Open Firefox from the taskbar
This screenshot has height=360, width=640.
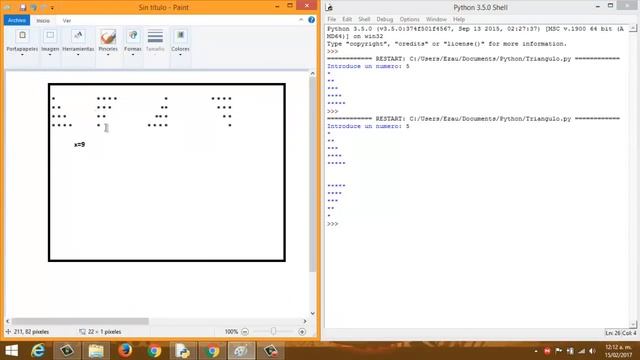tap(125, 351)
